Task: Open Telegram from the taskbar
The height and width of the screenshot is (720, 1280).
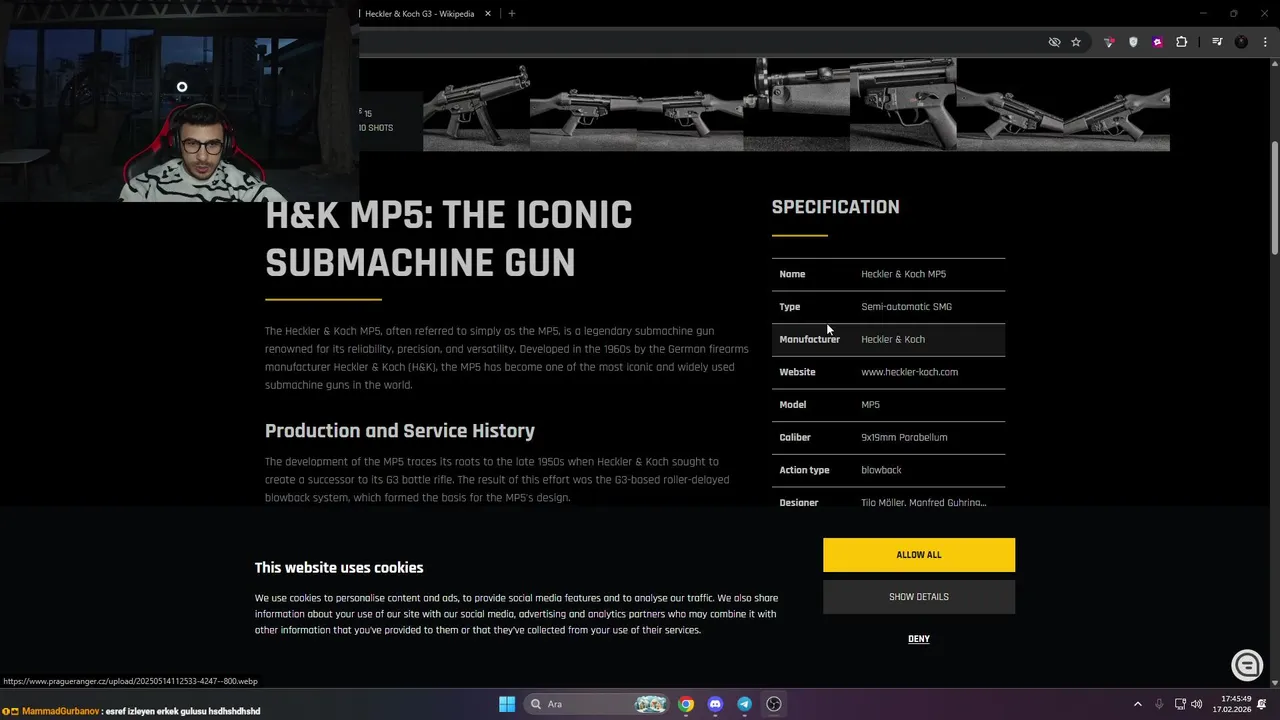Action: [x=744, y=704]
